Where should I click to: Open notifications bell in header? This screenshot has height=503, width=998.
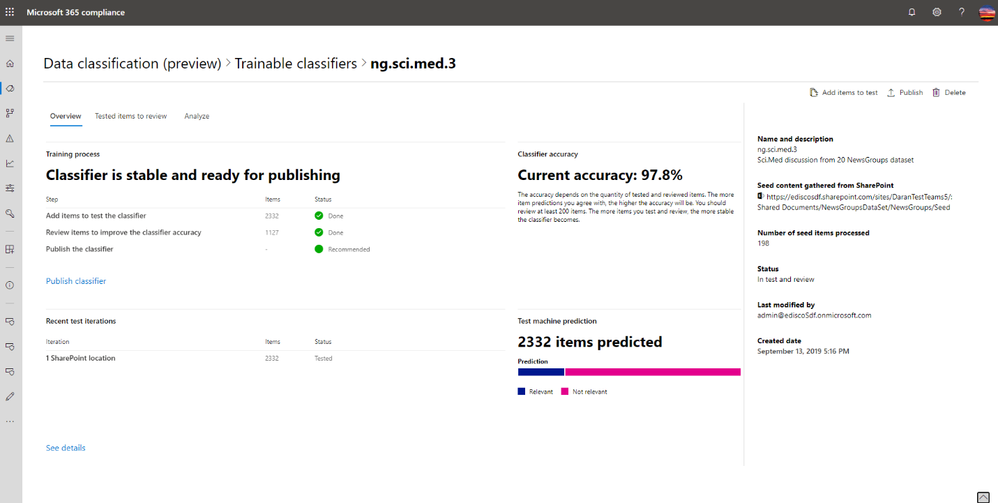pos(911,12)
